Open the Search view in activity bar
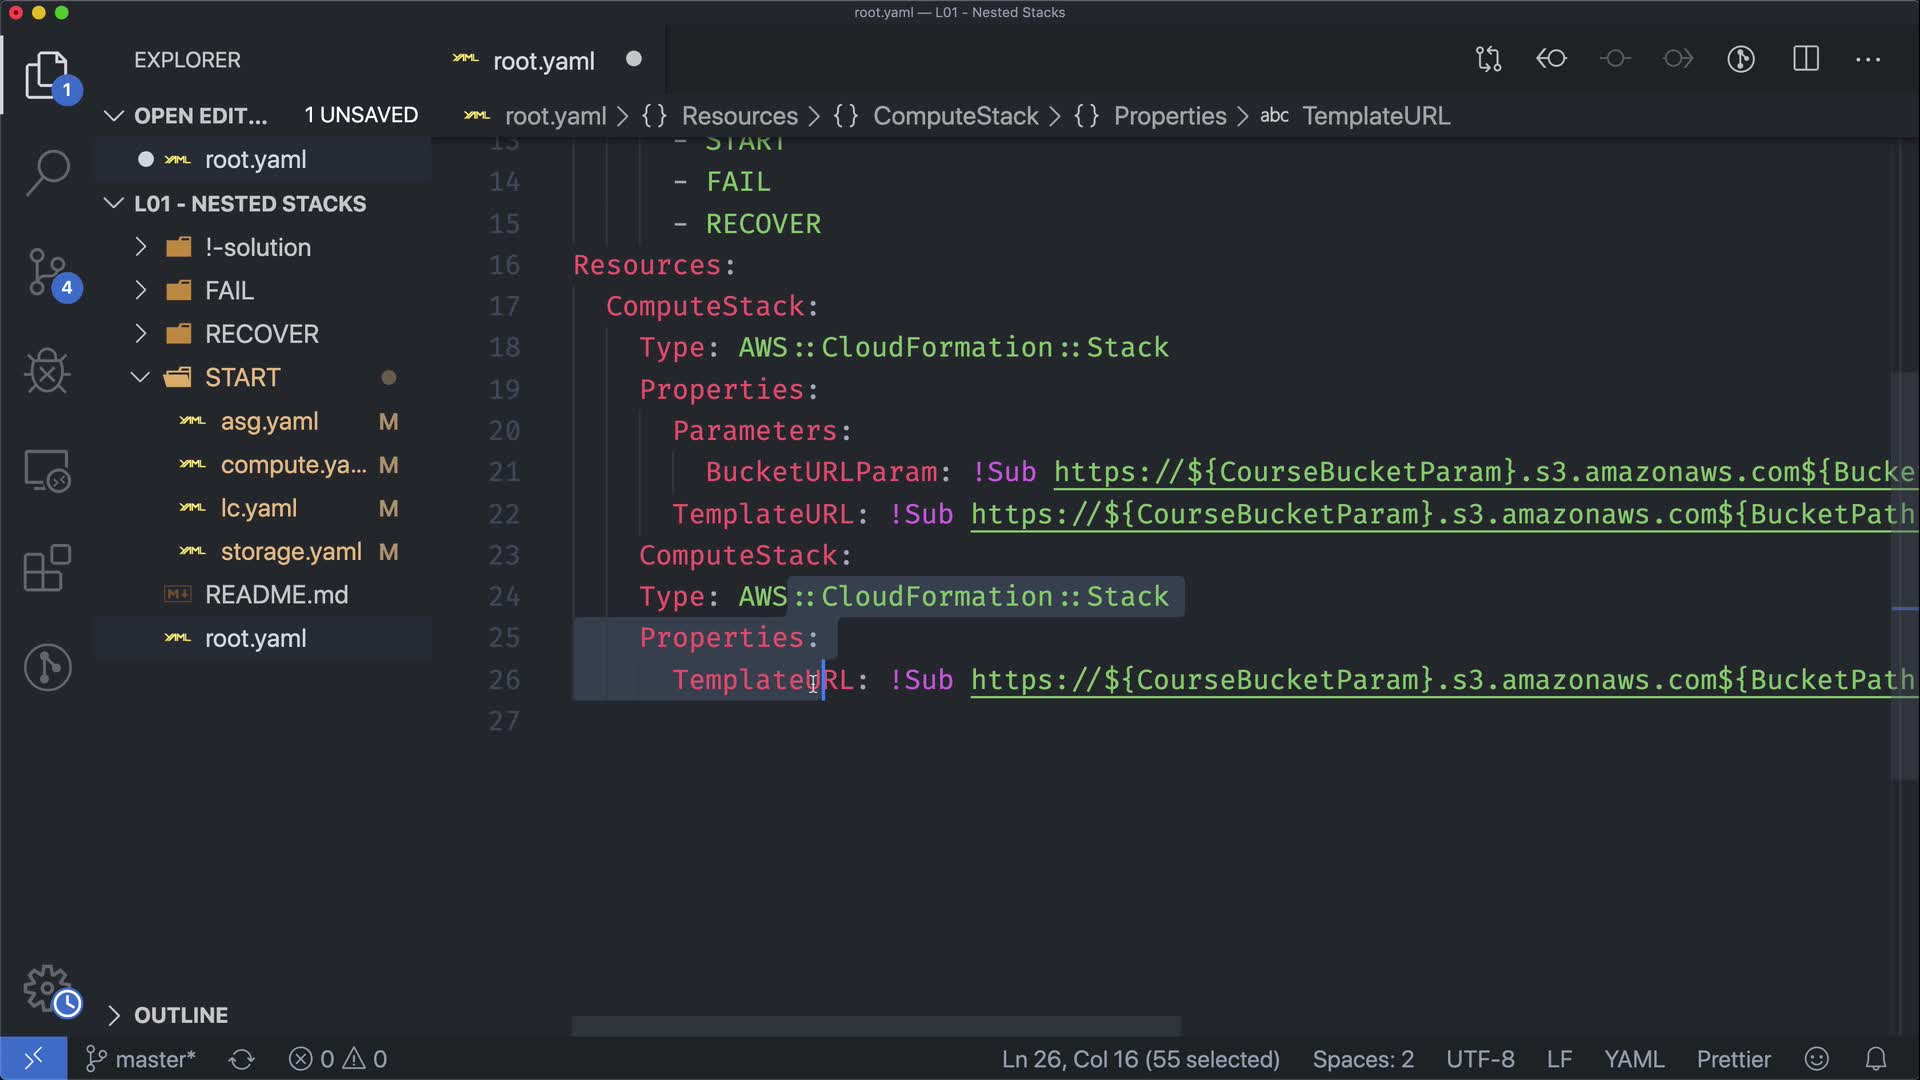The height and width of the screenshot is (1080, 1920). coord(47,172)
